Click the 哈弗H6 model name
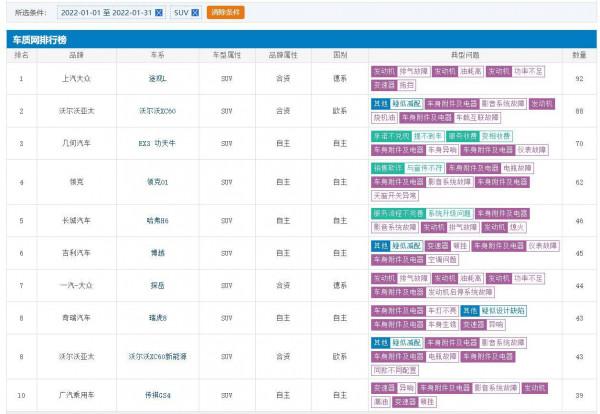 [x=159, y=220]
